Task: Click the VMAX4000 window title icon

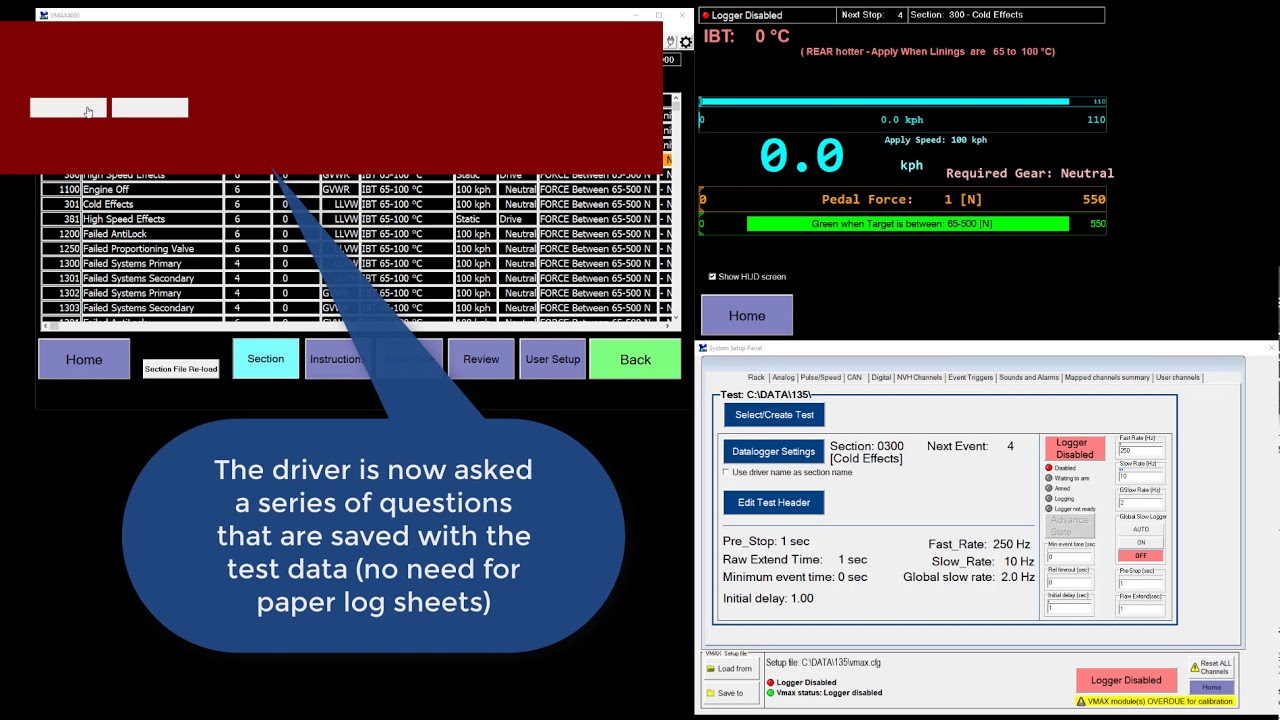Action: pos(44,15)
